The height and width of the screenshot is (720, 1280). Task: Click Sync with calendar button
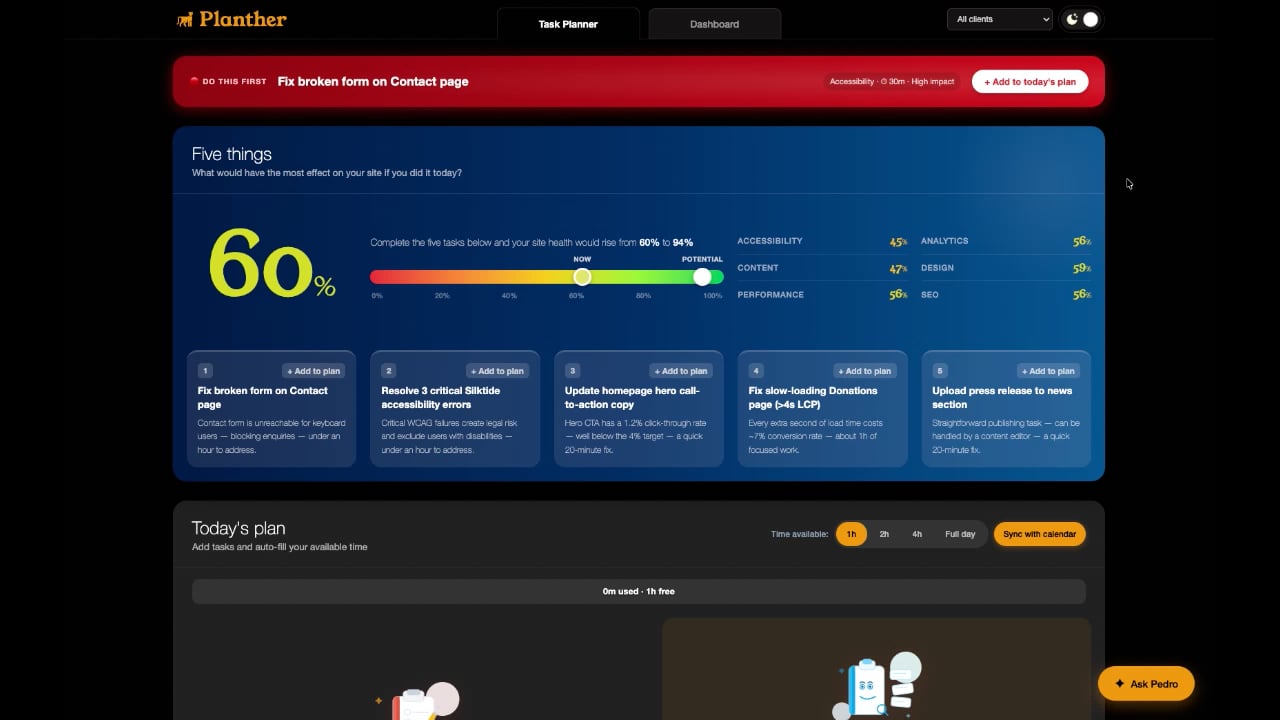coord(1039,534)
